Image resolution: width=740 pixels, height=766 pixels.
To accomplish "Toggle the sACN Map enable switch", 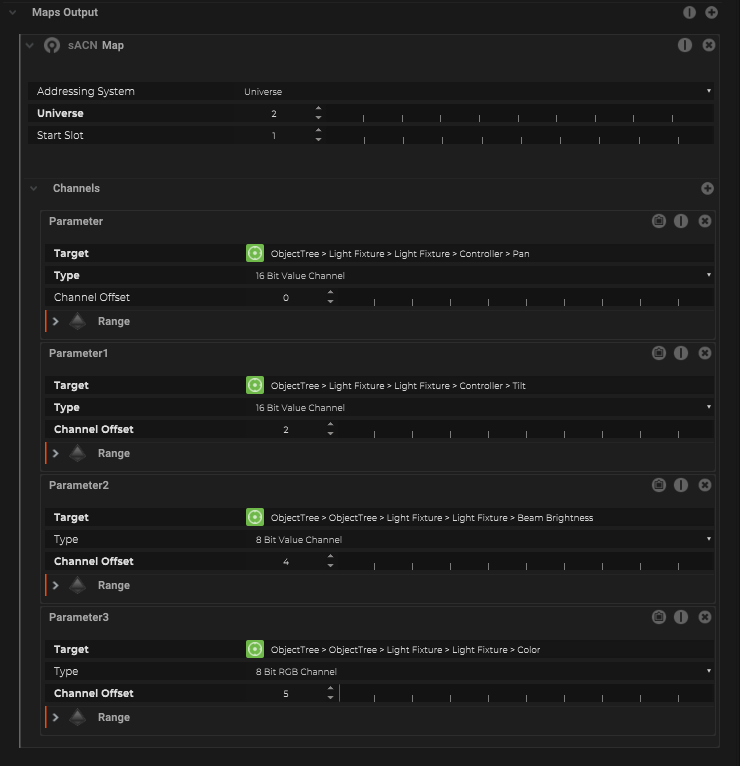I will pos(685,45).
